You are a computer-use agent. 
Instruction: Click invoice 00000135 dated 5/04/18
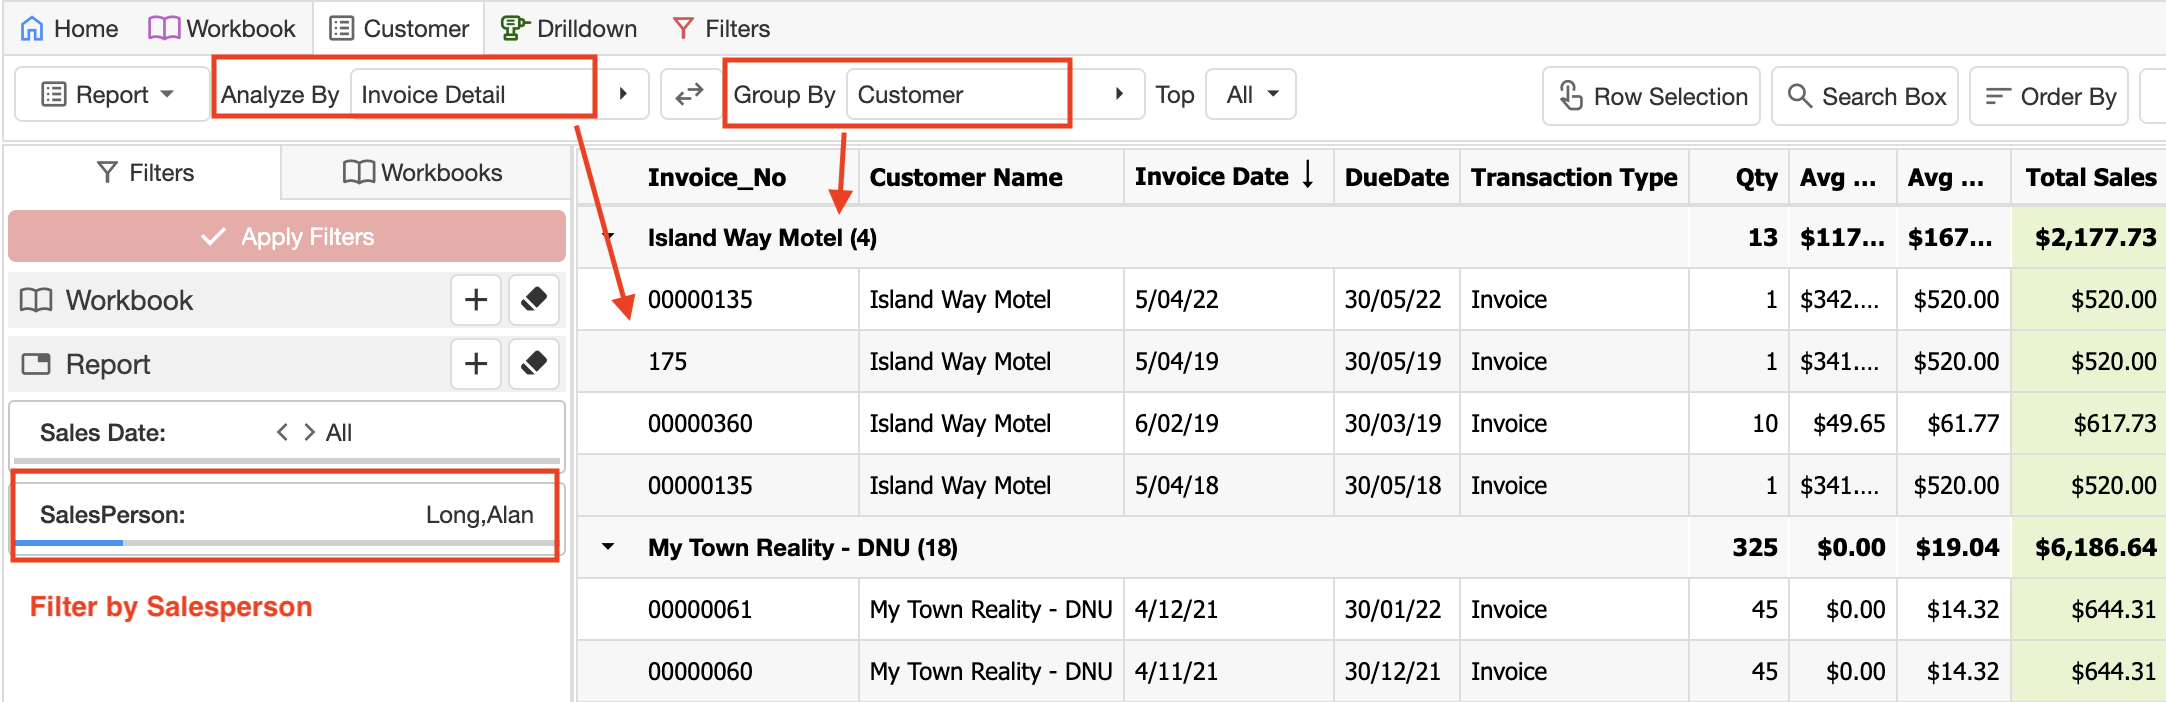point(700,485)
